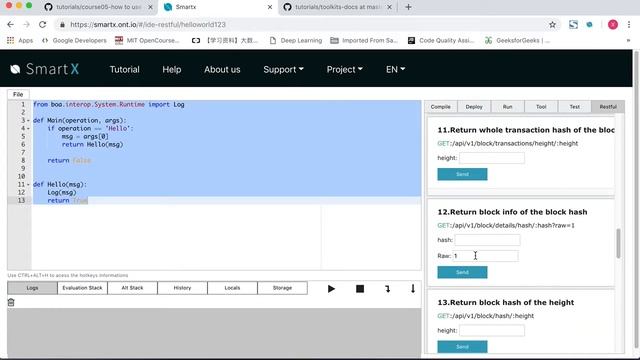Switch to the Compile tab
The height and width of the screenshot is (360, 640).
click(441, 107)
